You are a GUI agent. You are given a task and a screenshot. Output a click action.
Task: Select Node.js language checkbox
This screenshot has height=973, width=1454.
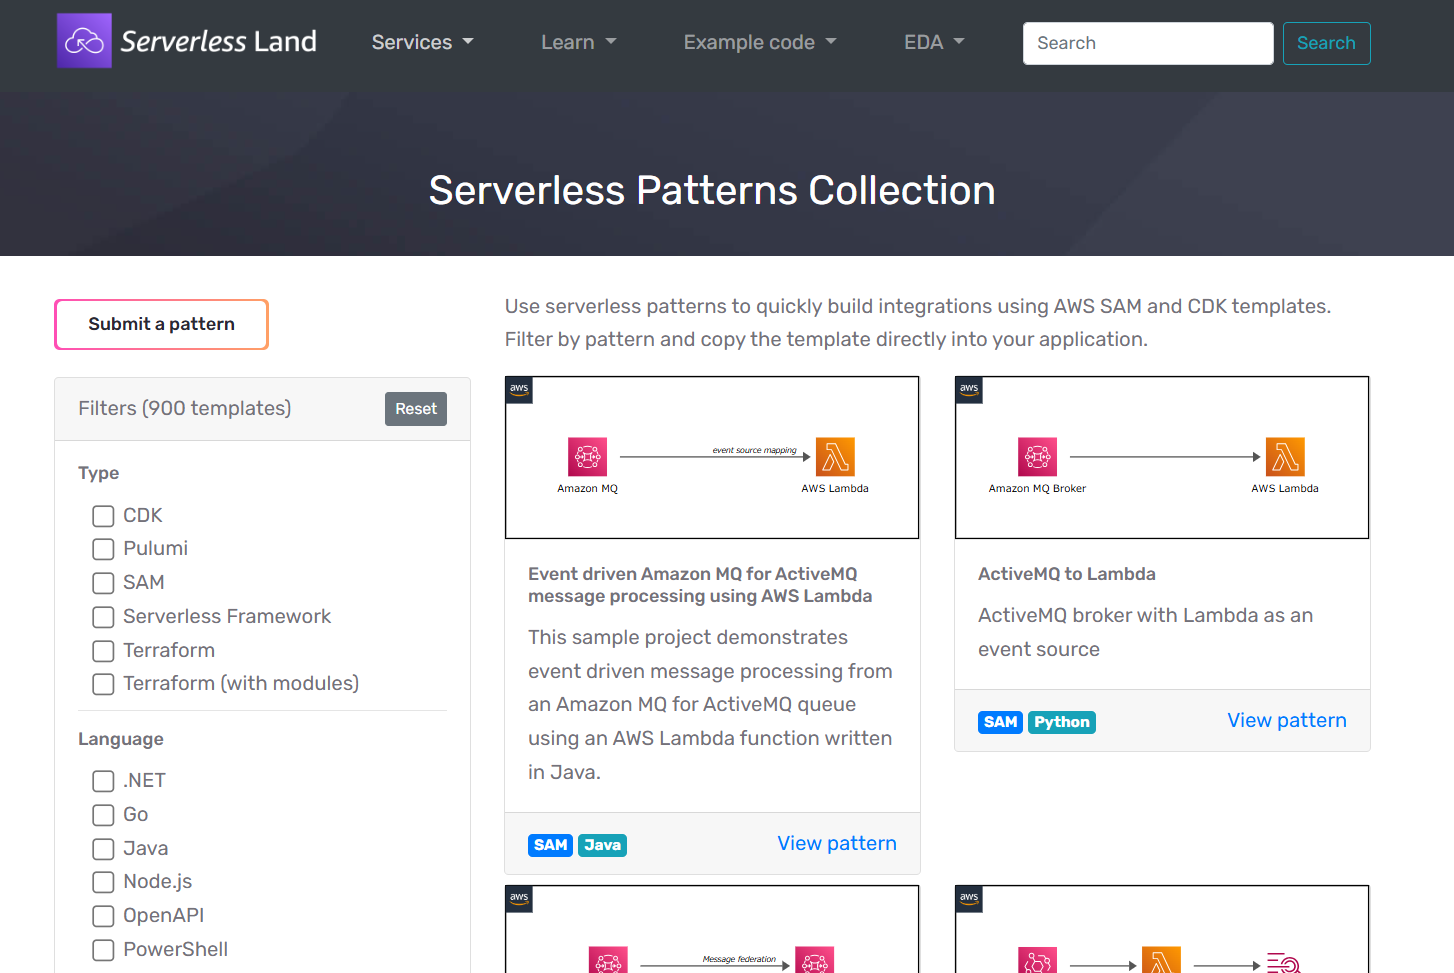[x=103, y=882]
